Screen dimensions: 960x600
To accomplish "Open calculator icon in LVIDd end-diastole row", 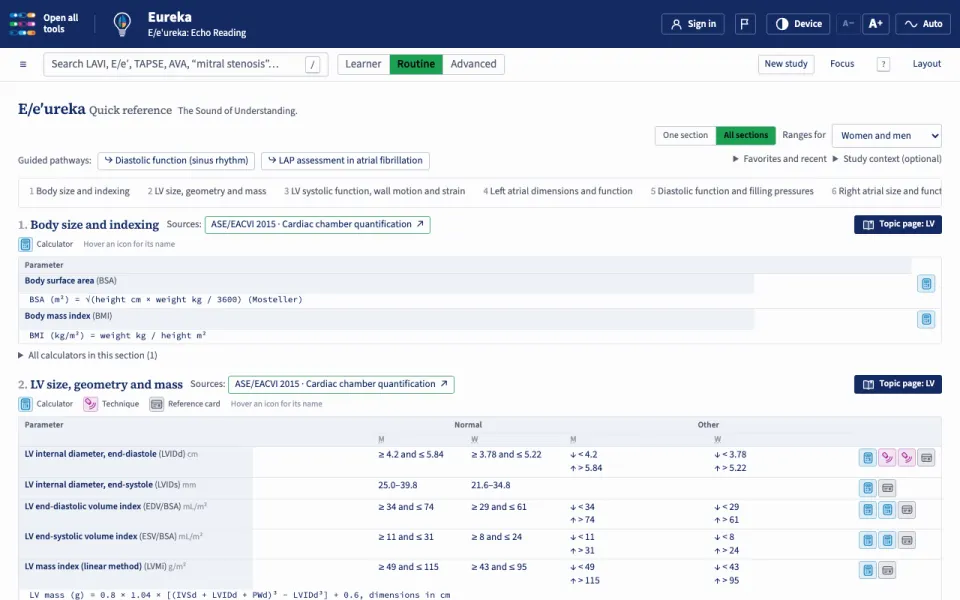I will [868, 457].
